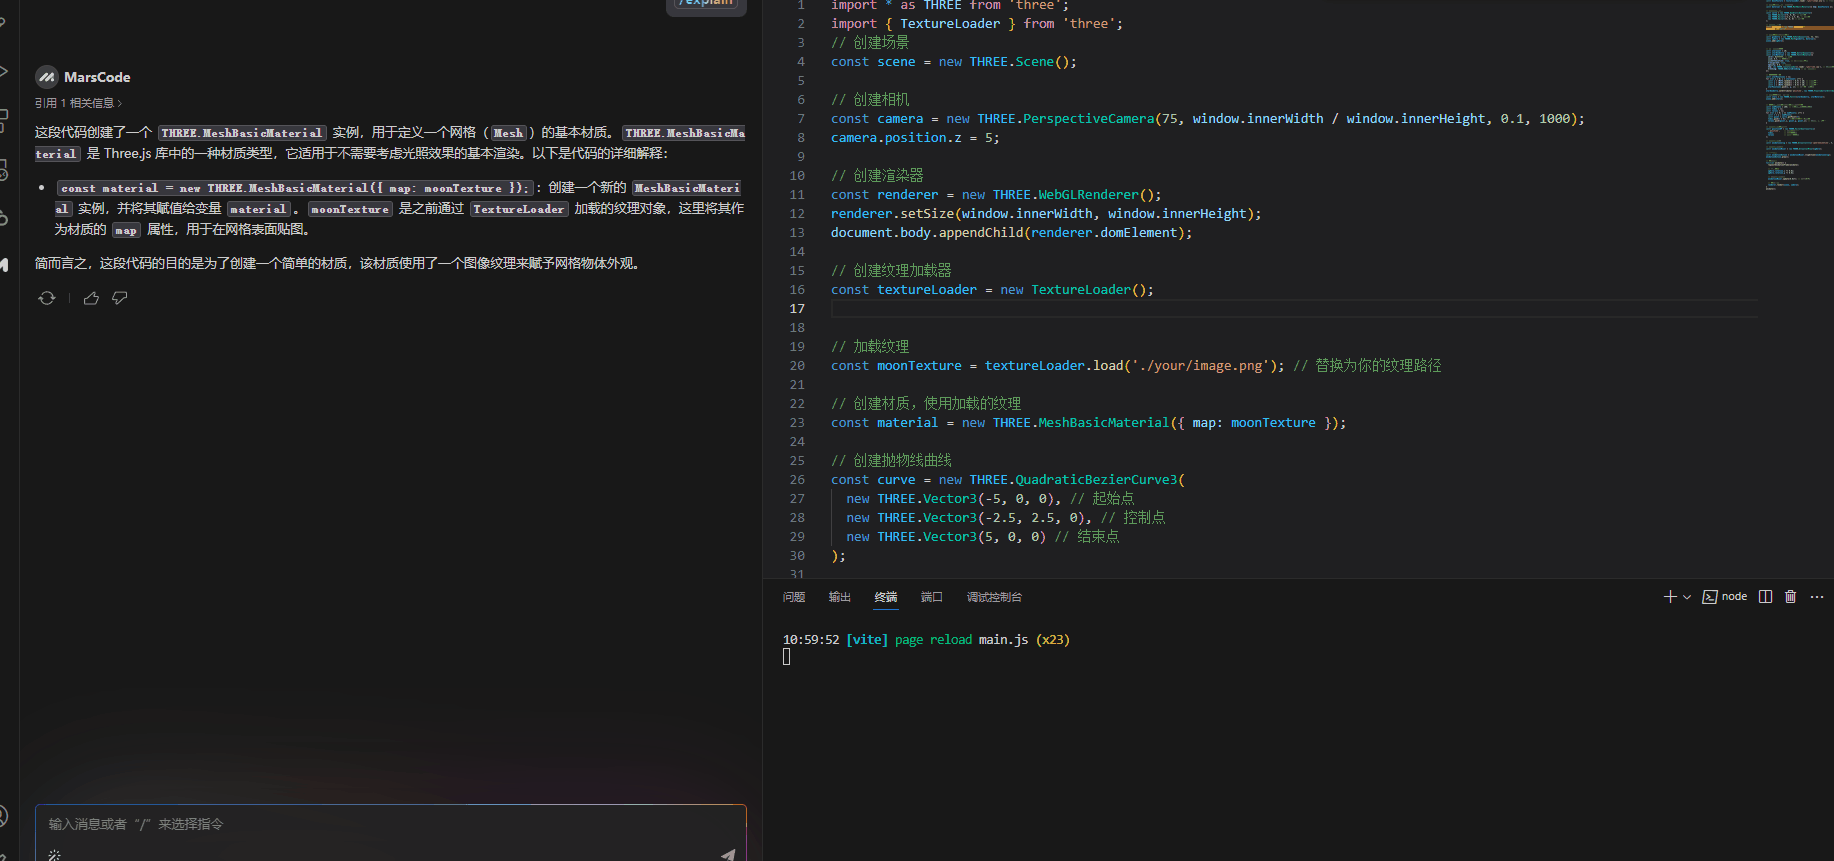Open the accounts icon in activity bar
Screen dimensions: 1834x861
pyautogui.click(x=4, y=816)
